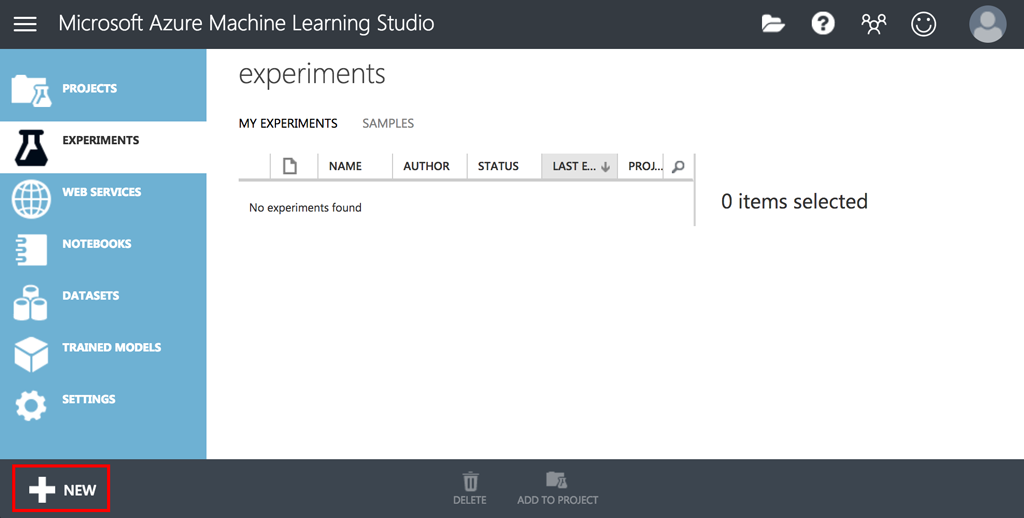Click the Settings gear icon
The width and height of the screenshot is (1024, 518).
coord(31,406)
